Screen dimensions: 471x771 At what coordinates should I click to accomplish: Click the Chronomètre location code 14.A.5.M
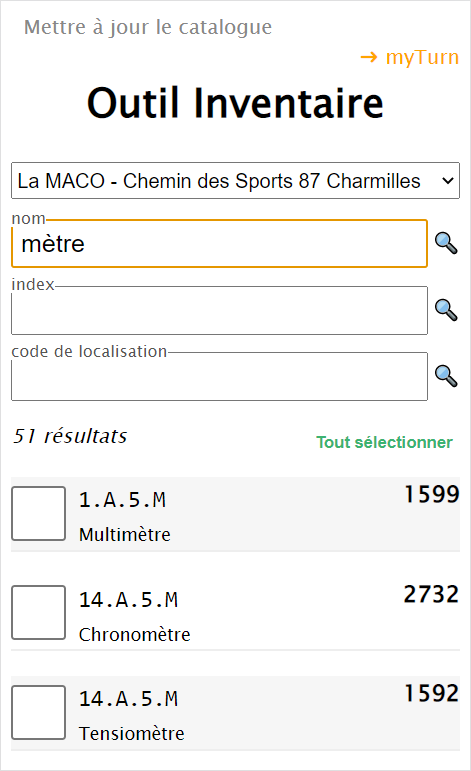(x=128, y=600)
